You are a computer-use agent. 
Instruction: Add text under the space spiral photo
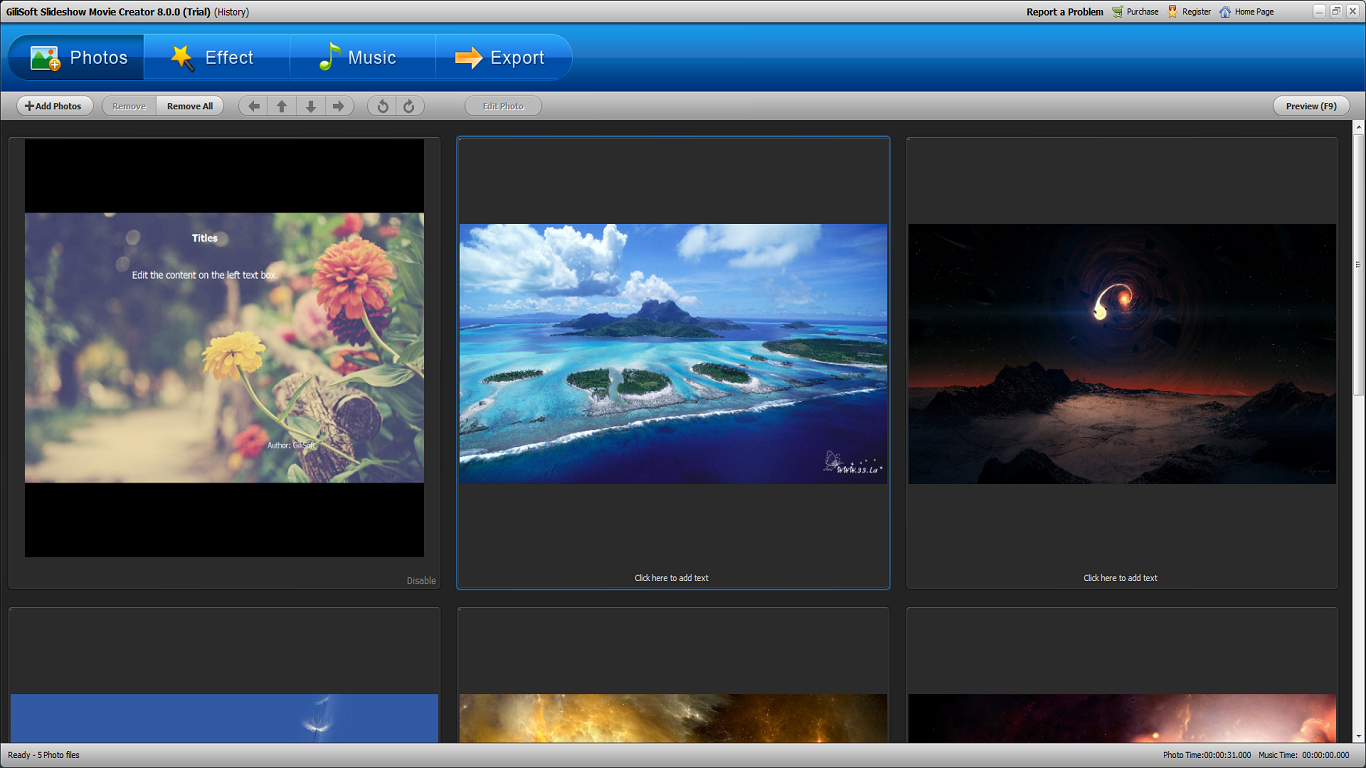click(1121, 578)
